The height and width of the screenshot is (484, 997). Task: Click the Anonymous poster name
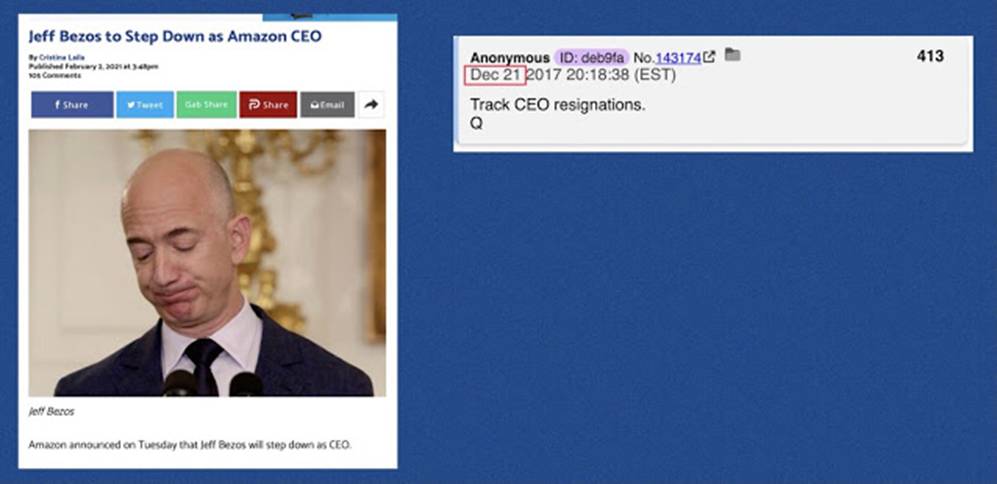pyautogui.click(x=510, y=58)
